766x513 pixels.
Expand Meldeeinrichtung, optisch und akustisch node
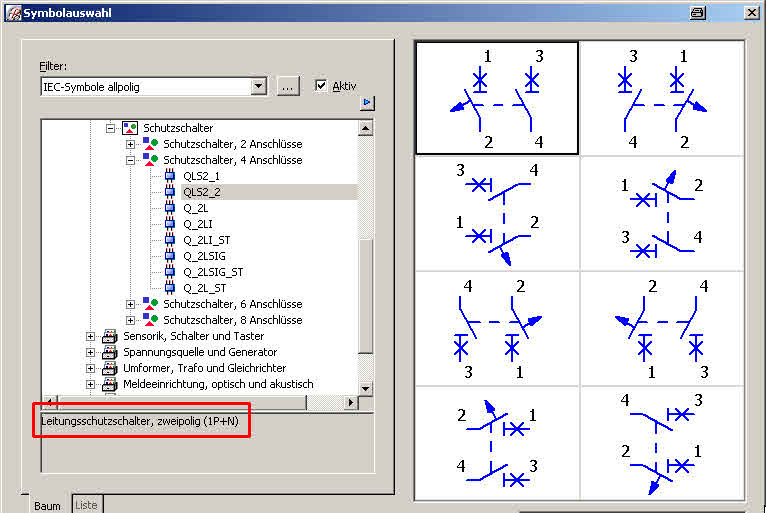click(x=90, y=384)
